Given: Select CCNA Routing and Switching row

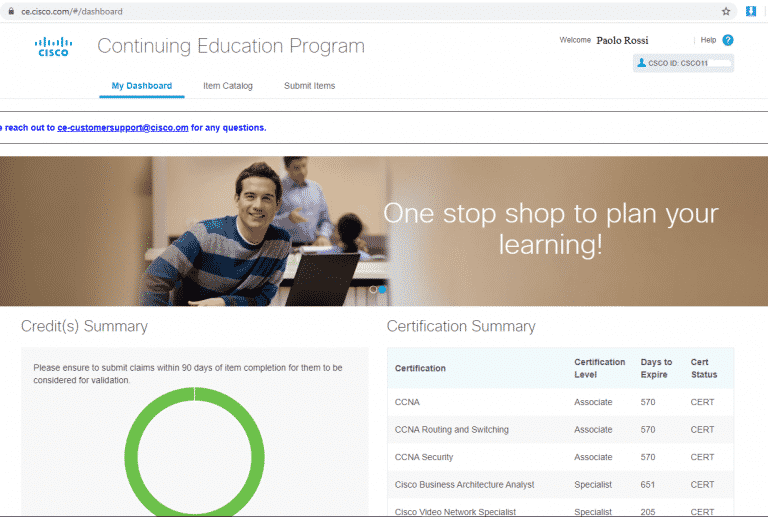Looking at the screenshot, I should 560,429.
